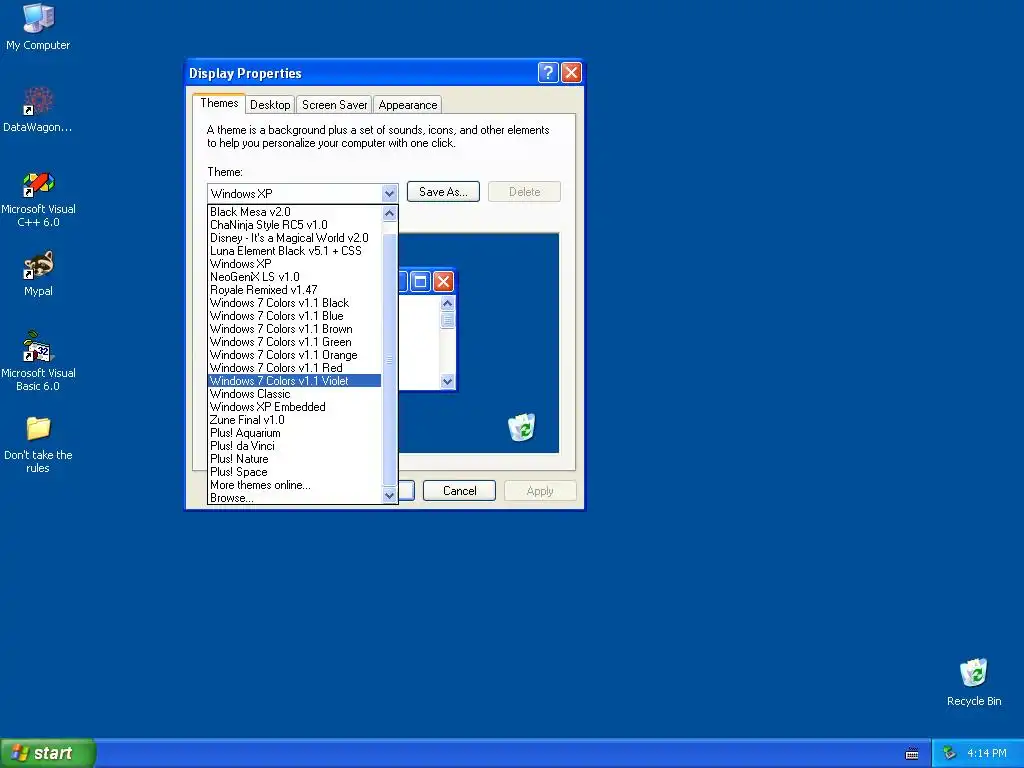Choose NeoGeniX LS v1.0 theme
This screenshot has height=768, width=1024.
(295, 277)
